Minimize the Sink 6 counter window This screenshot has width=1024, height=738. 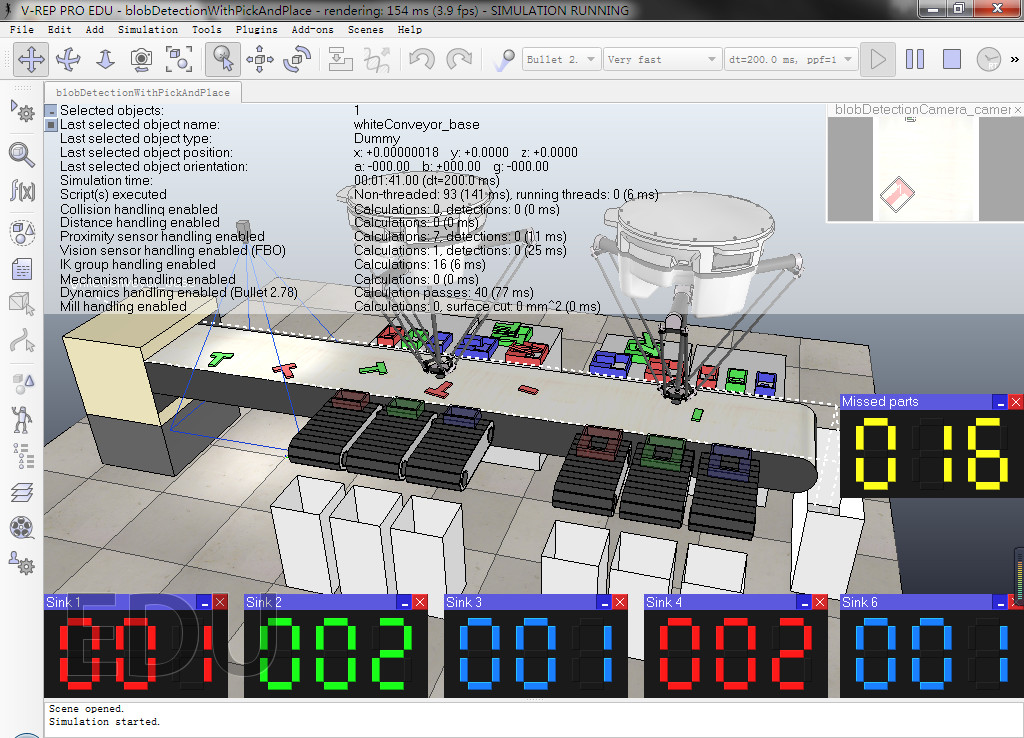pyautogui.click(x=1000, y=602)
